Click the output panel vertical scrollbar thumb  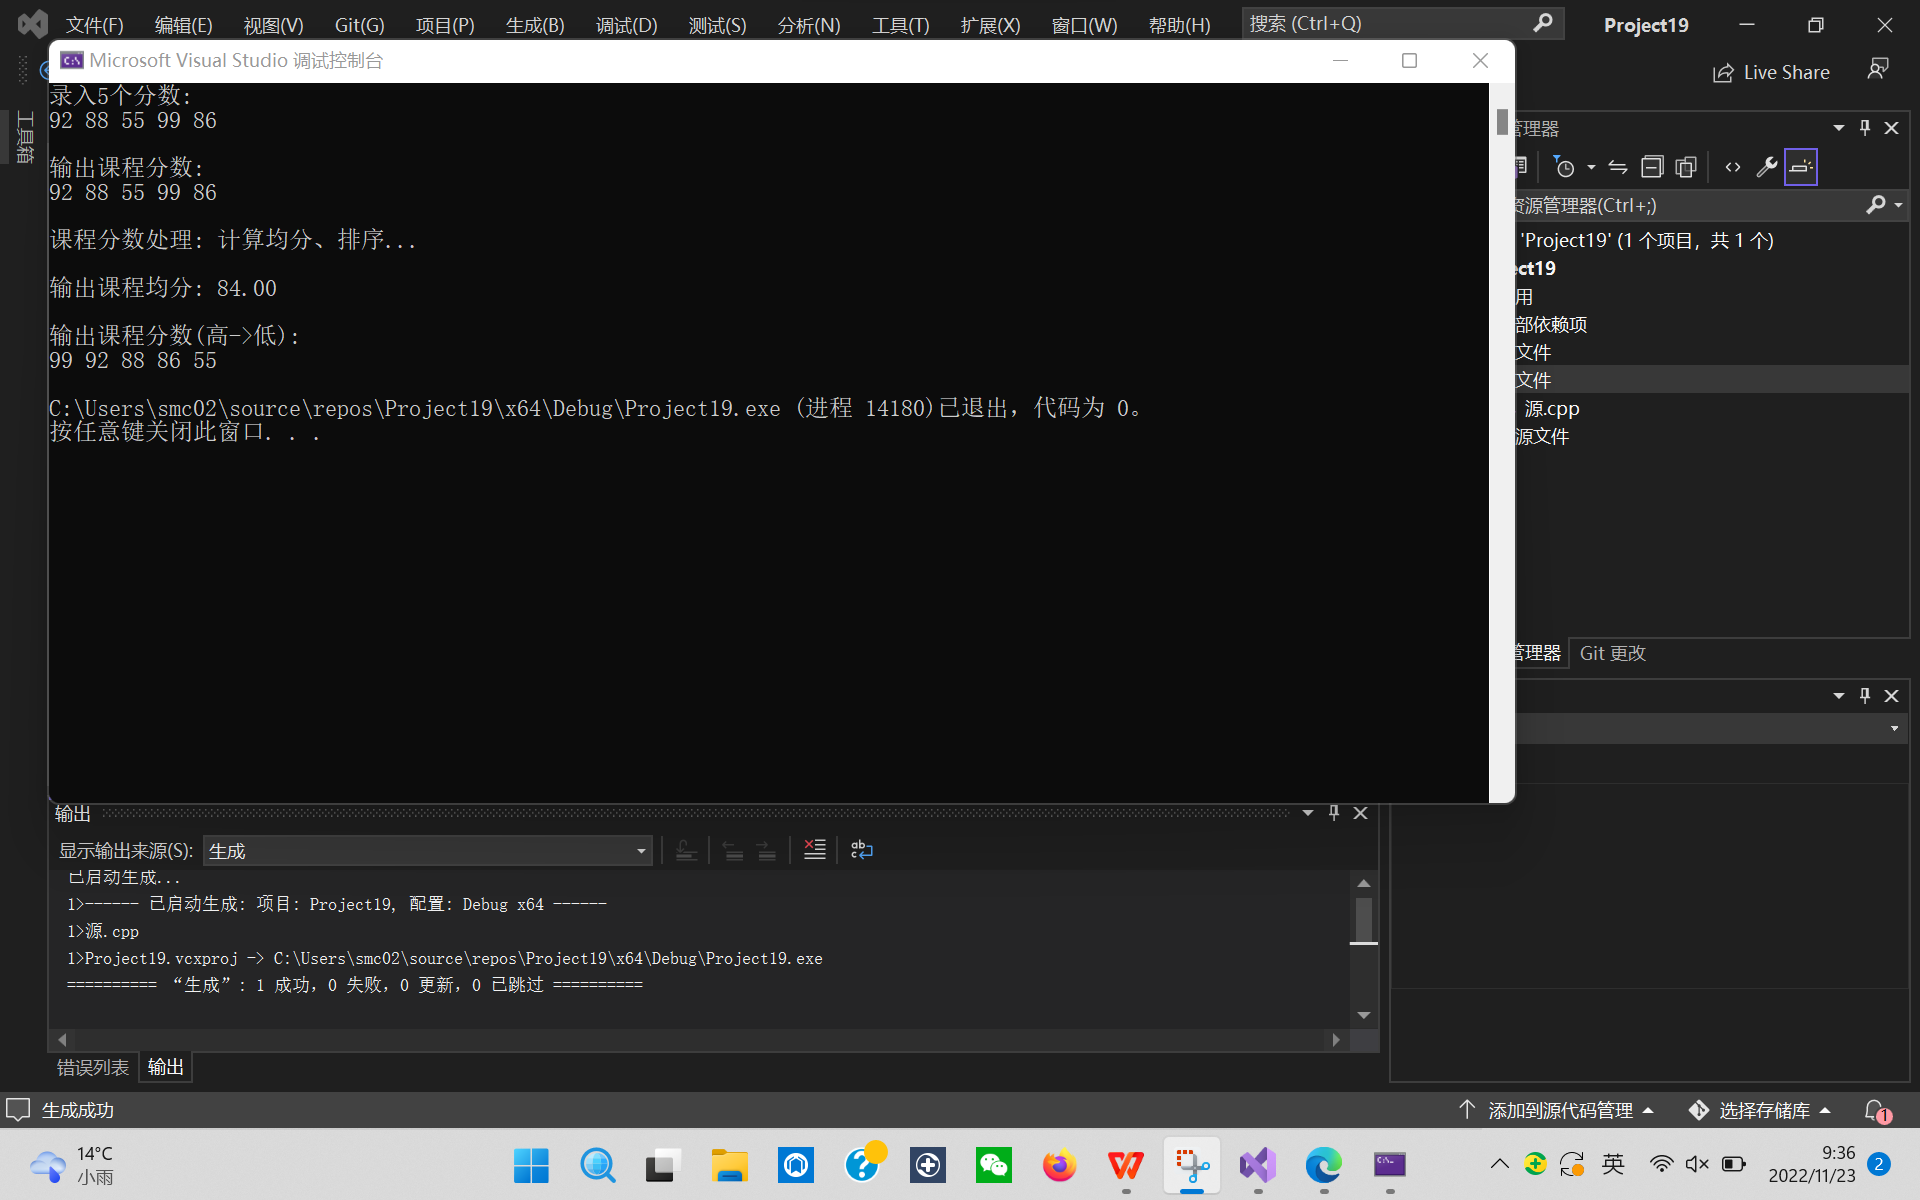coord(1363,918)
